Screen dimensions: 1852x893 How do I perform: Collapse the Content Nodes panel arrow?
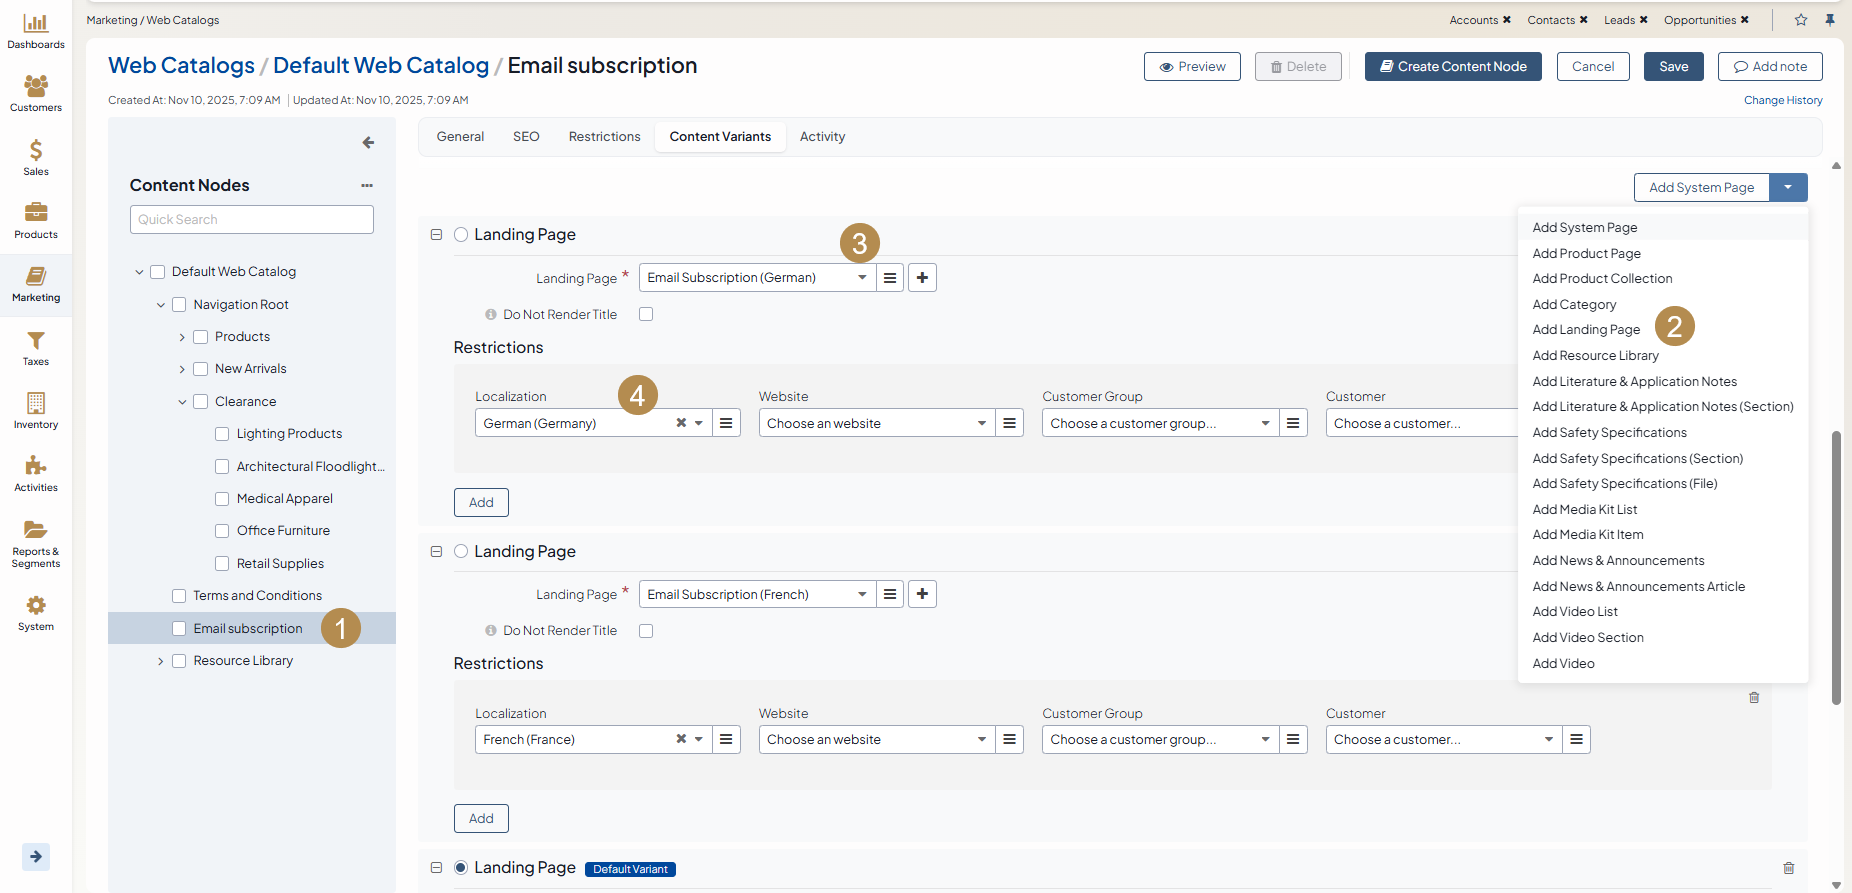(x=368, y=143)
